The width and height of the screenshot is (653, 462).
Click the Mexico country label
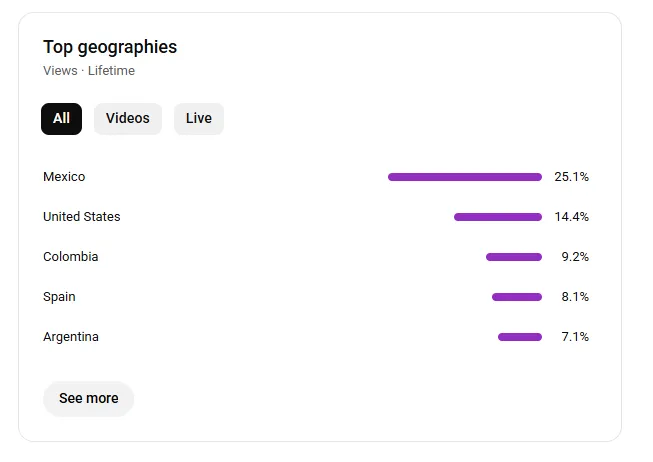click(64, 177)
